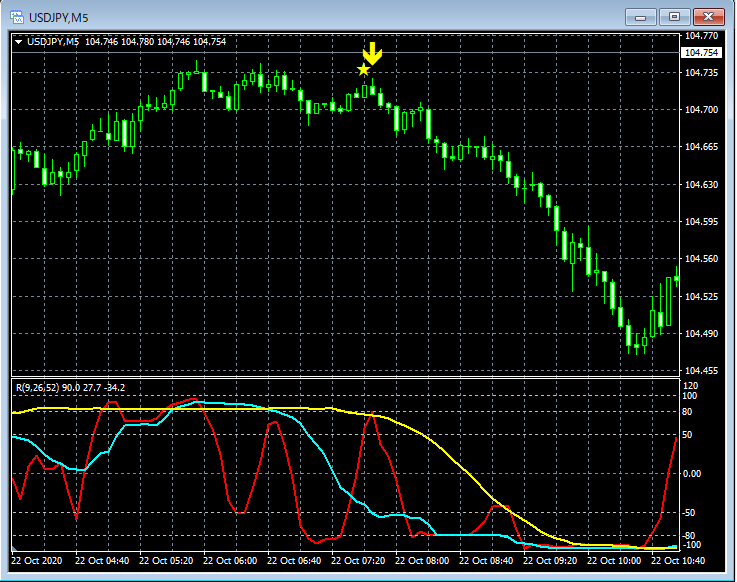Click the USDJPY,M5 title bar text
Viewport: 737px width, 582px height.
point(59,18)
